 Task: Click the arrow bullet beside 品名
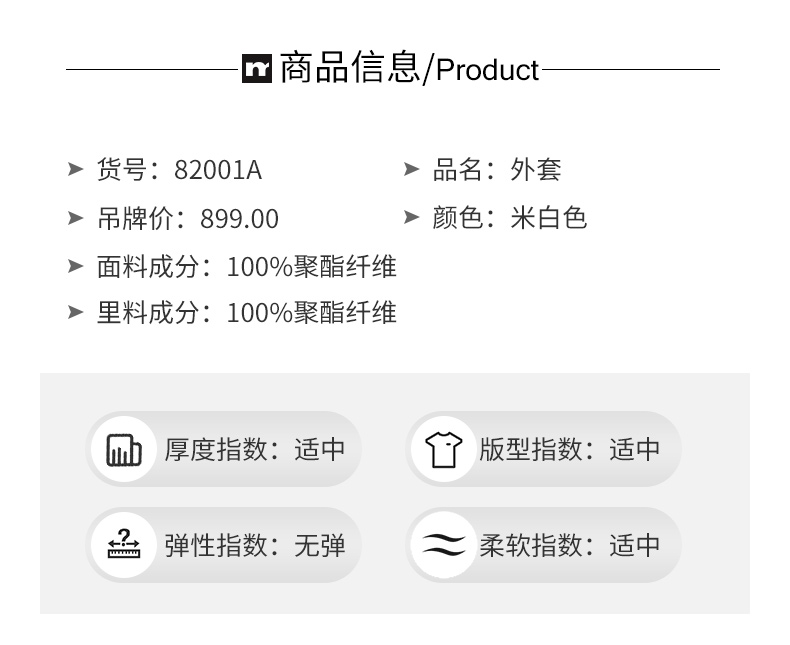pyautogui.click(x=411, y=169)
